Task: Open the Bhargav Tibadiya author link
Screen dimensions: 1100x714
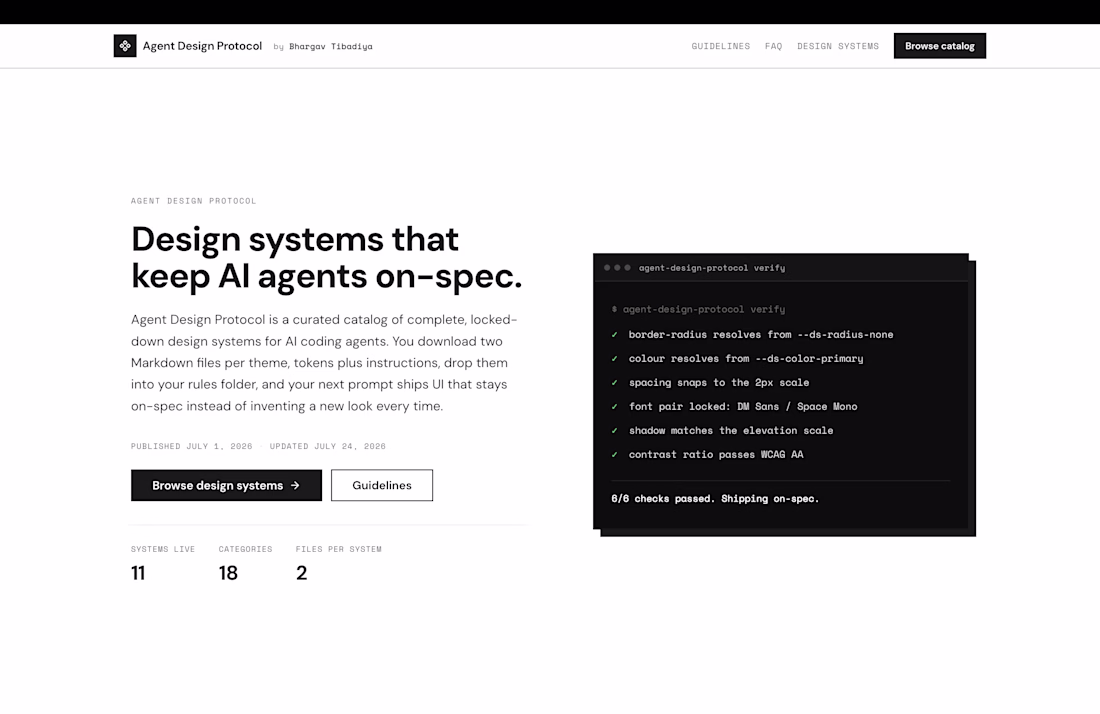Action: click(x=330, y=46)
